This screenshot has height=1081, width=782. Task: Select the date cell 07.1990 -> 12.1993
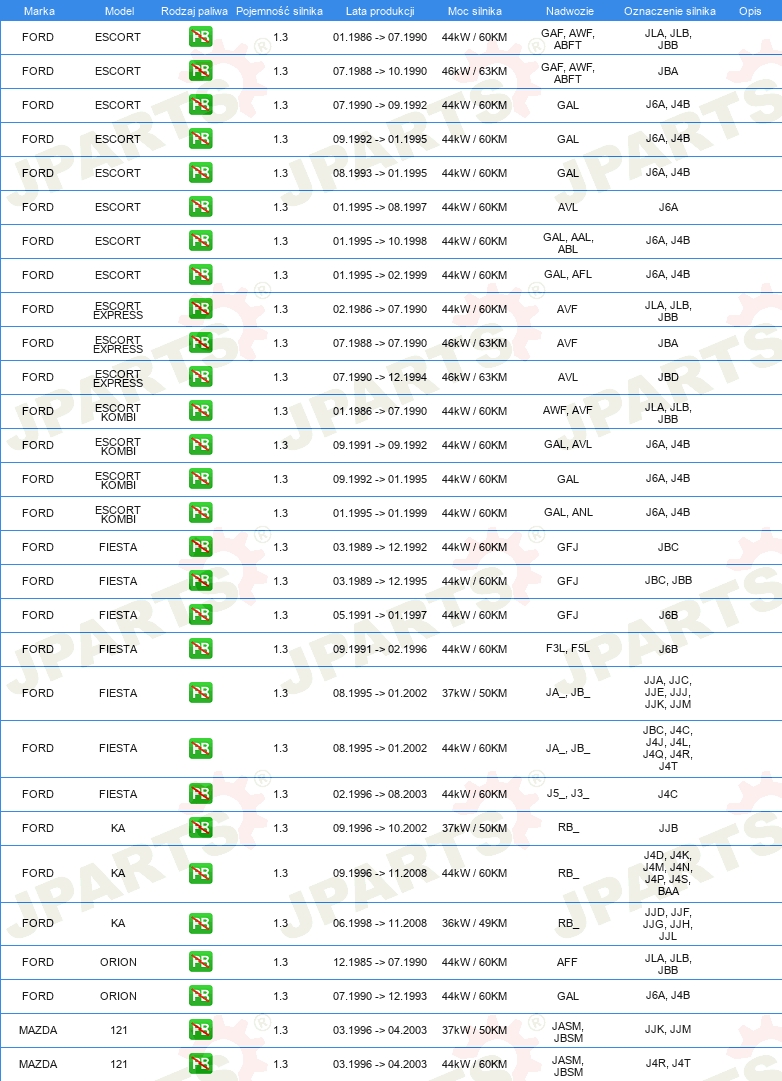click(x=380, y=996)
